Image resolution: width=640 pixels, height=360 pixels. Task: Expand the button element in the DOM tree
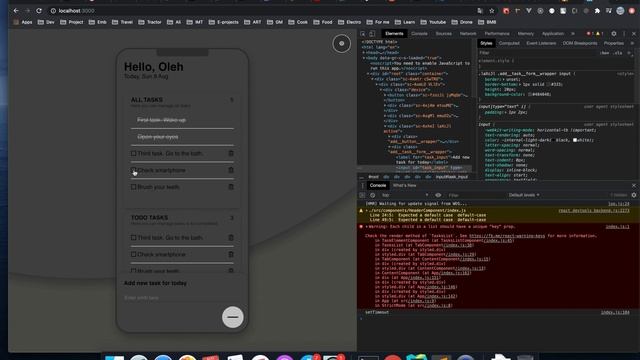click(385, 95)
